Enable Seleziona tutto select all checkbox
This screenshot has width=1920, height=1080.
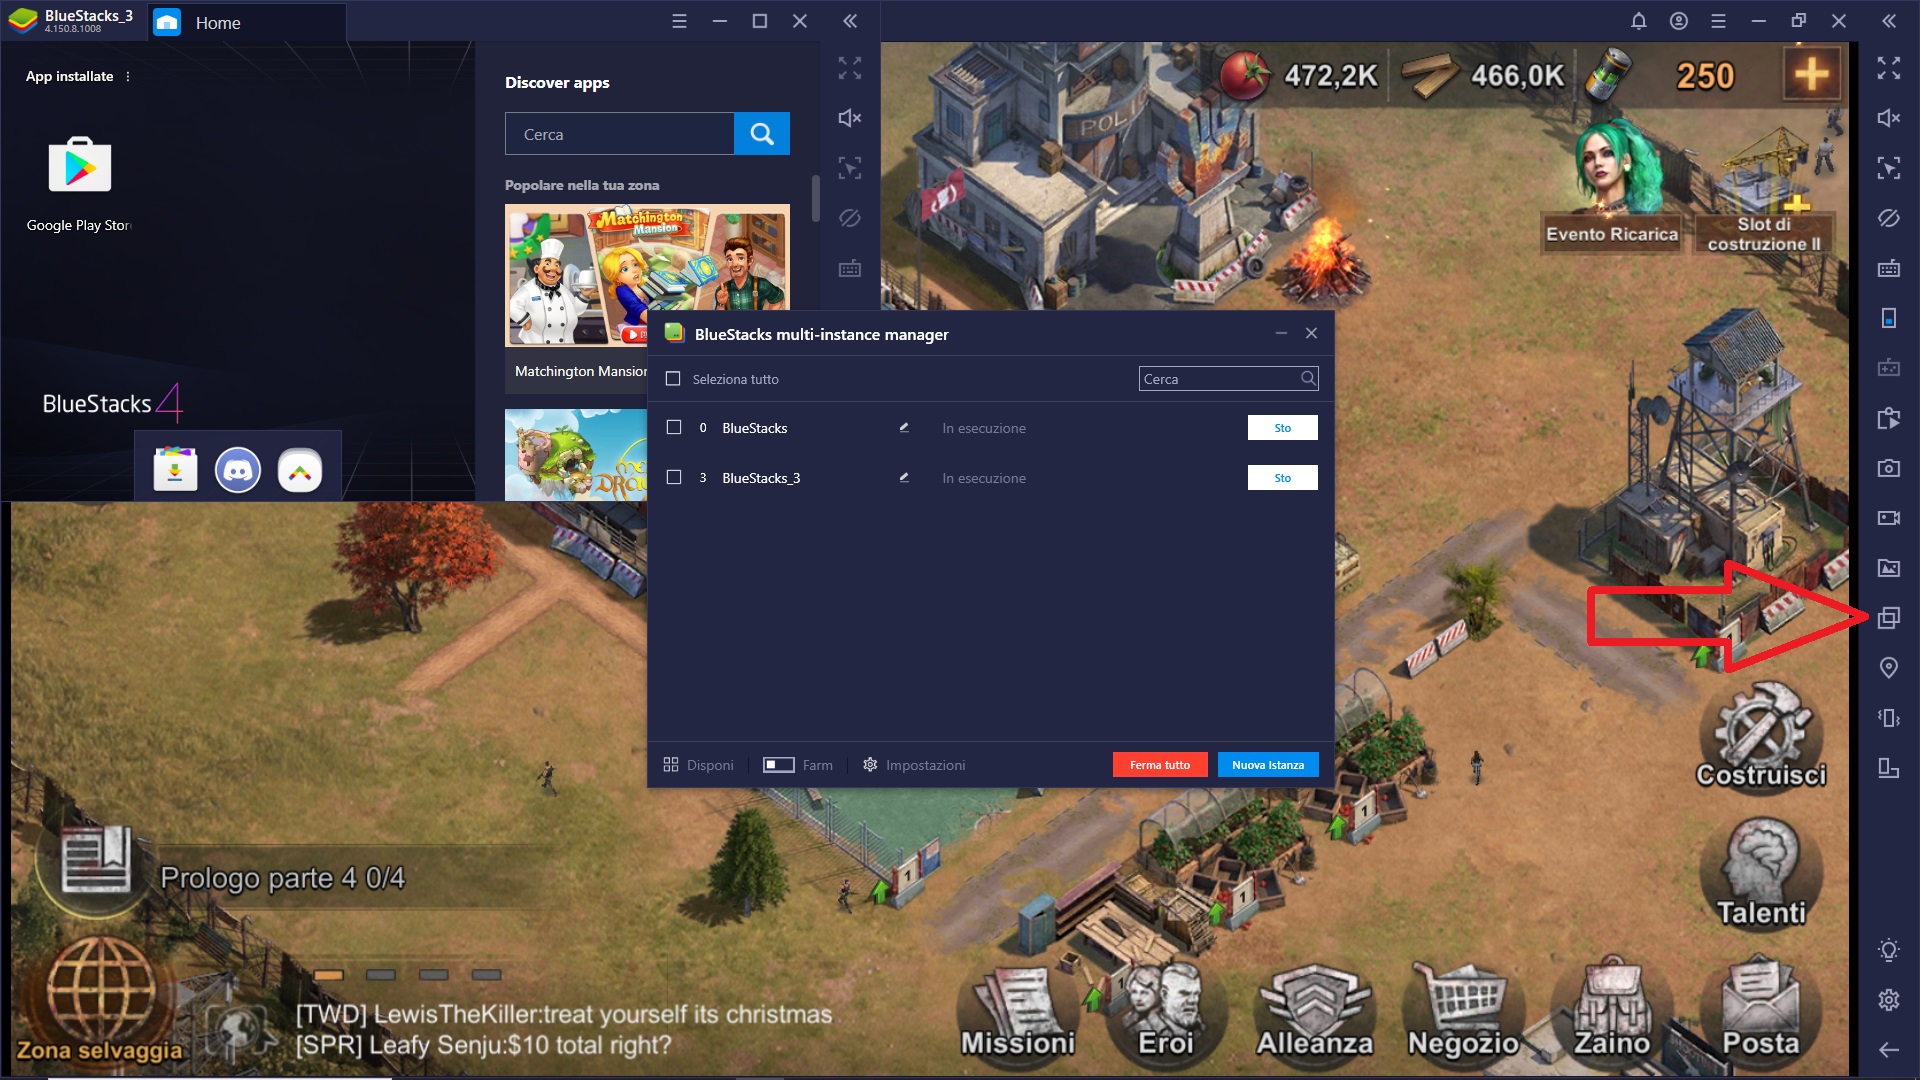coord(673,378)
